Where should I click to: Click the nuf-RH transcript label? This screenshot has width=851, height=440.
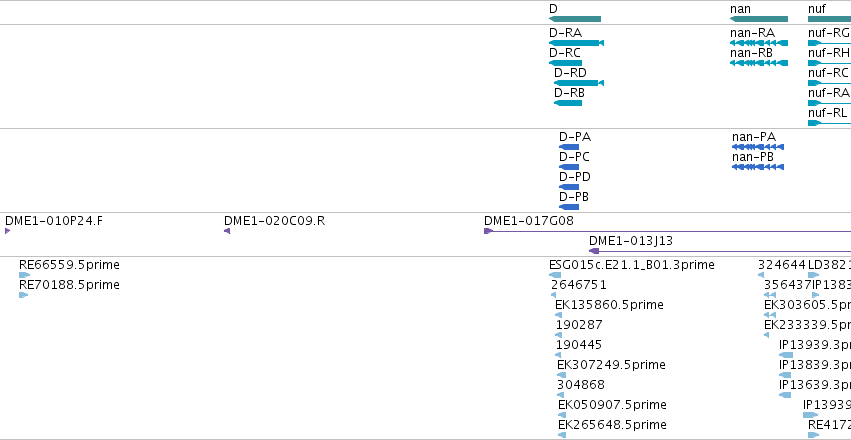coord(829,53)
